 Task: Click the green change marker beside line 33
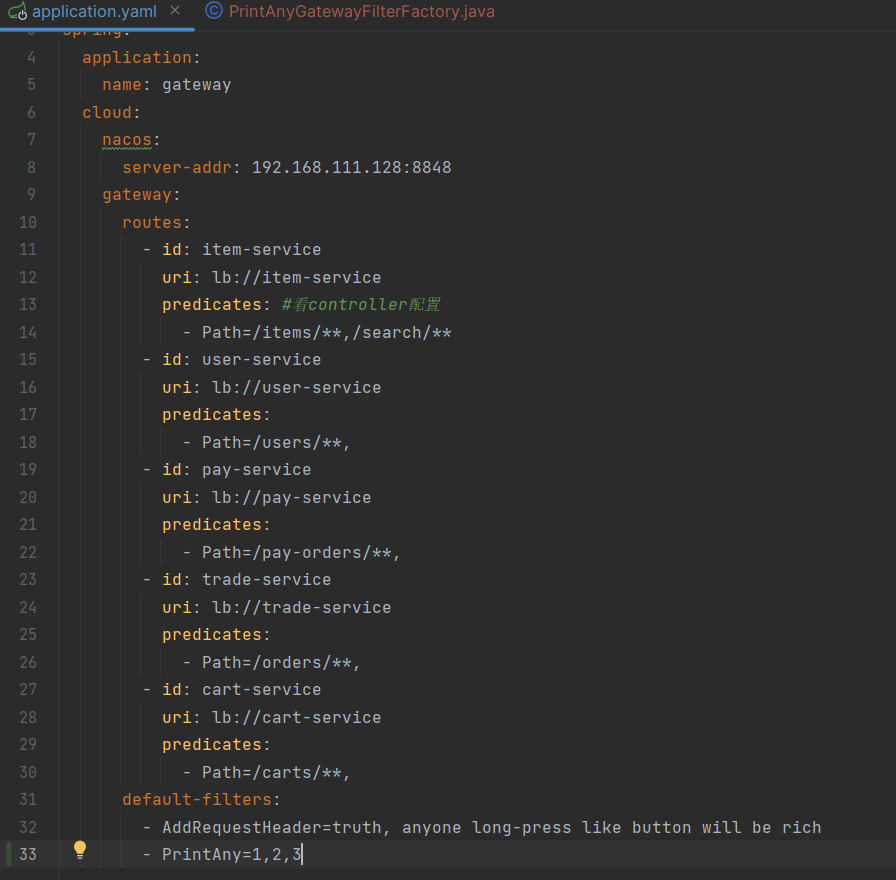coord(9,854)
